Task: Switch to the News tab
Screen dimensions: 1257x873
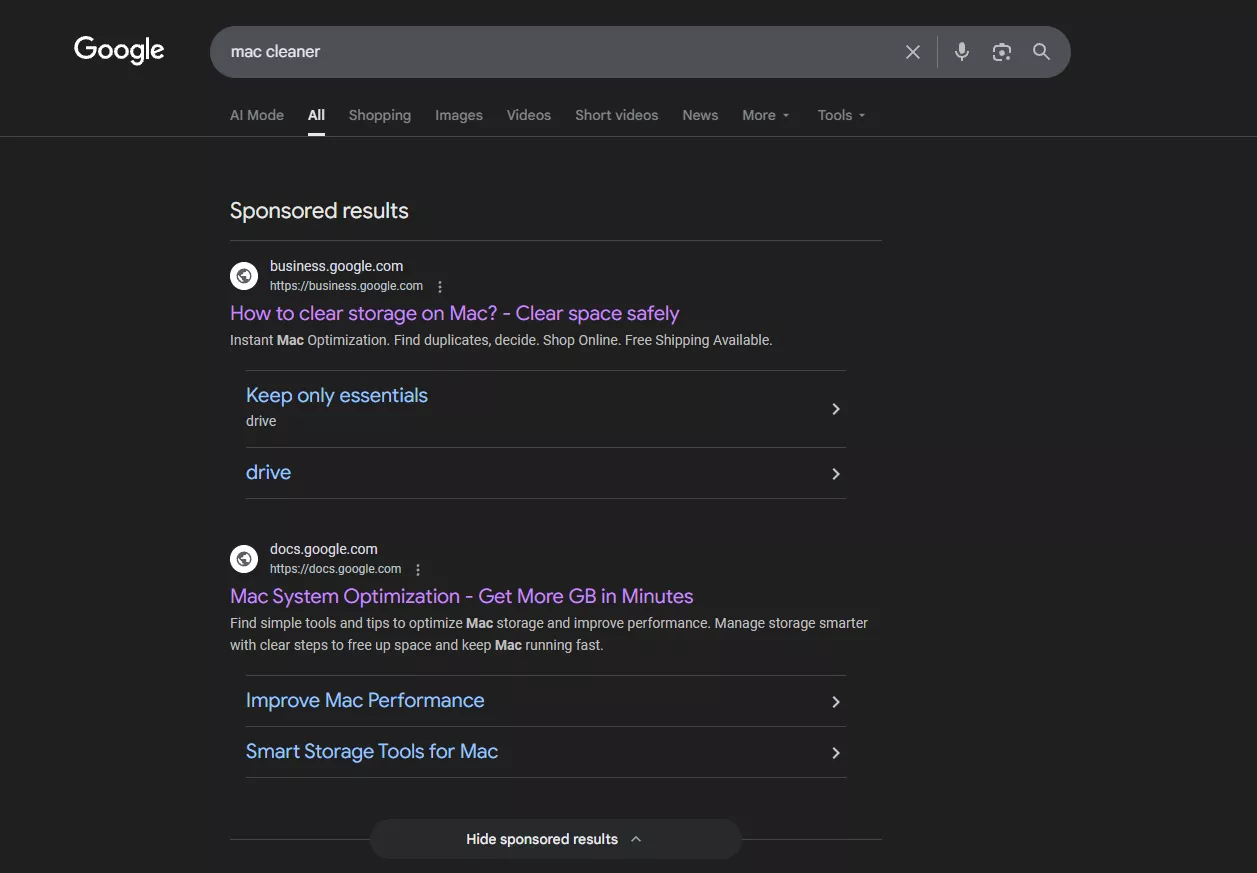Action: (x=699, y=115)
